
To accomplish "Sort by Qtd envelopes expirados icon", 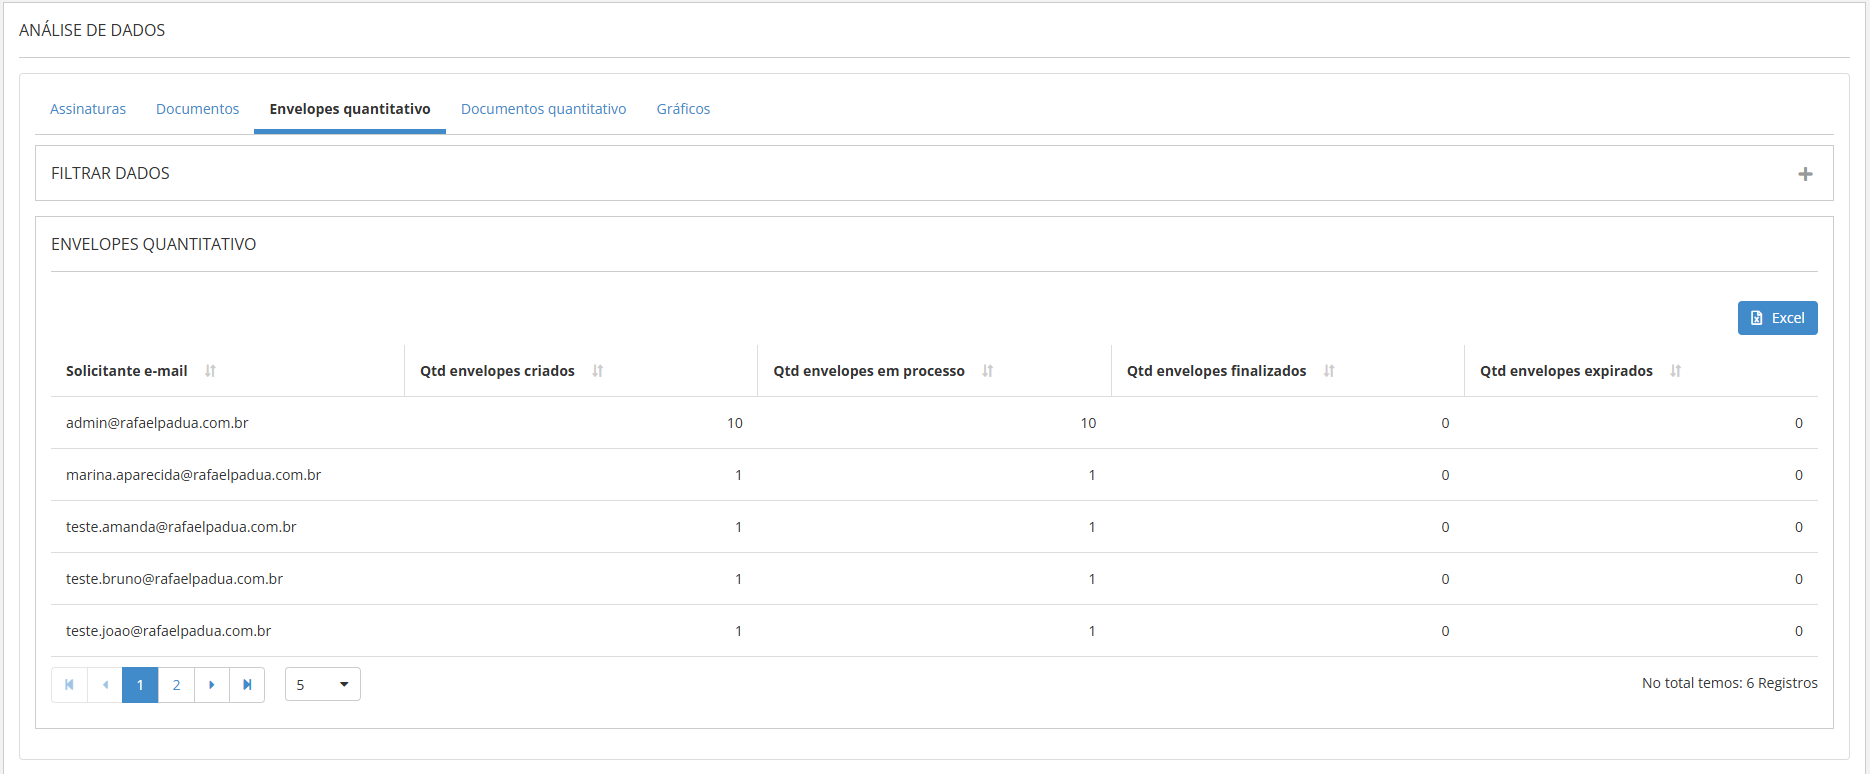I will pos(1675,371).
